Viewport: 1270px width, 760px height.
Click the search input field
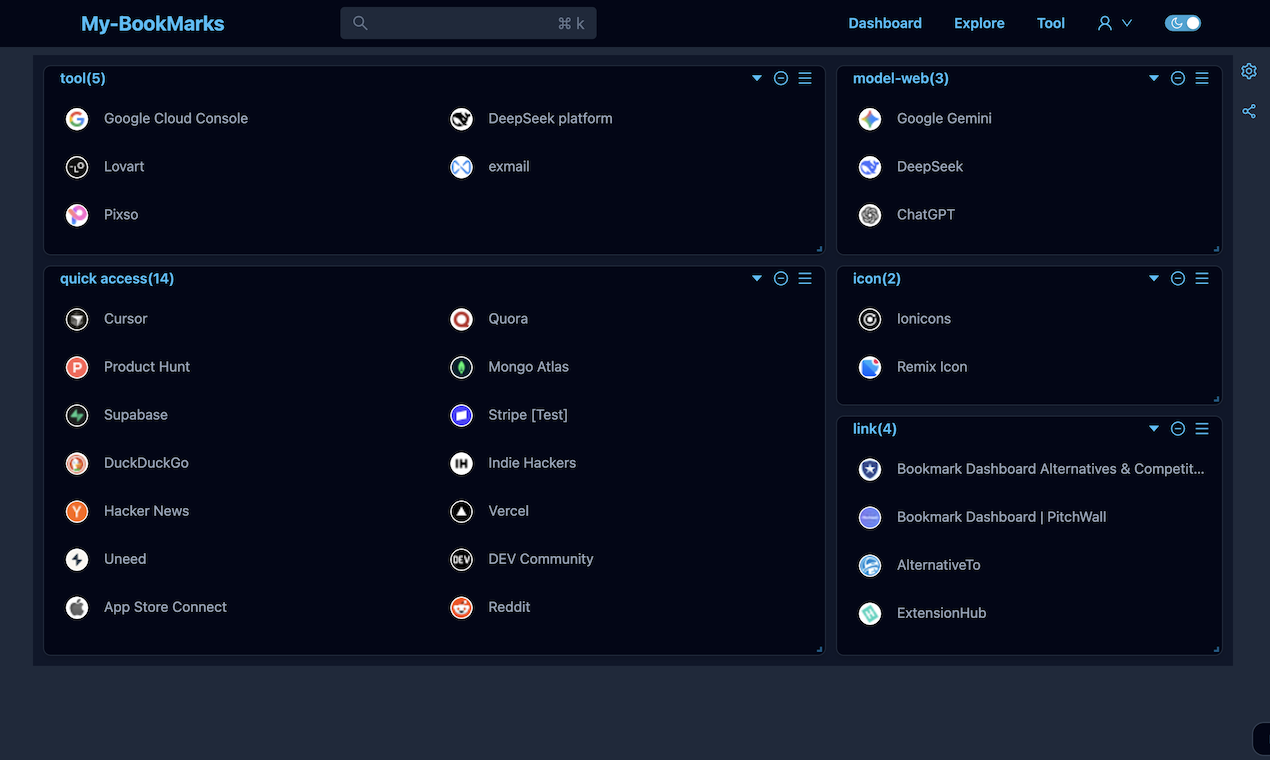tap(460, 23)
